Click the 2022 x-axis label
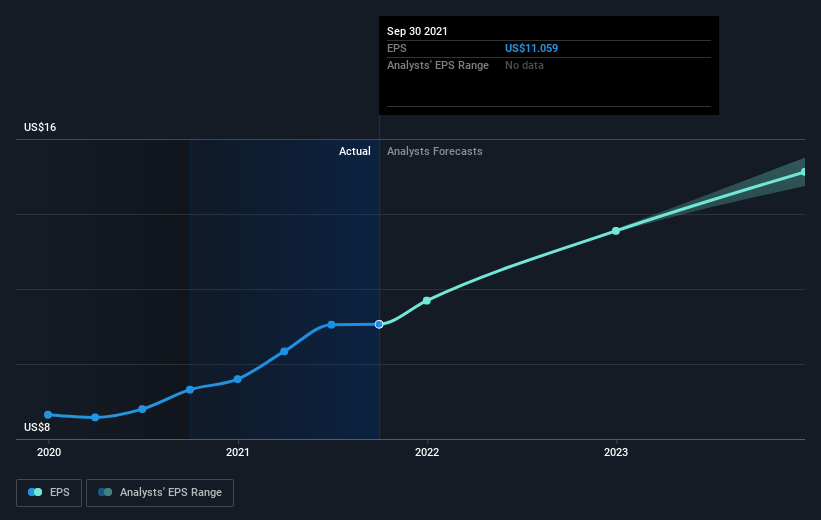 coord(427,452)
